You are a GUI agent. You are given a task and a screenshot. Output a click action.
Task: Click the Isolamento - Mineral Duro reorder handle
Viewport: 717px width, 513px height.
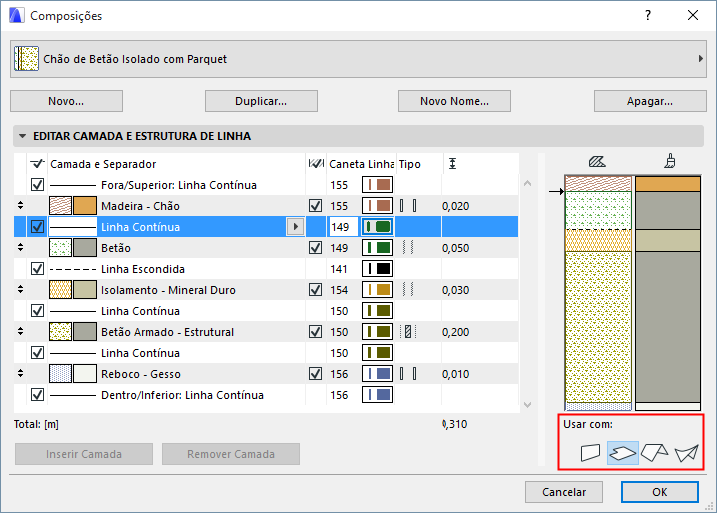(x=20, y=290)
